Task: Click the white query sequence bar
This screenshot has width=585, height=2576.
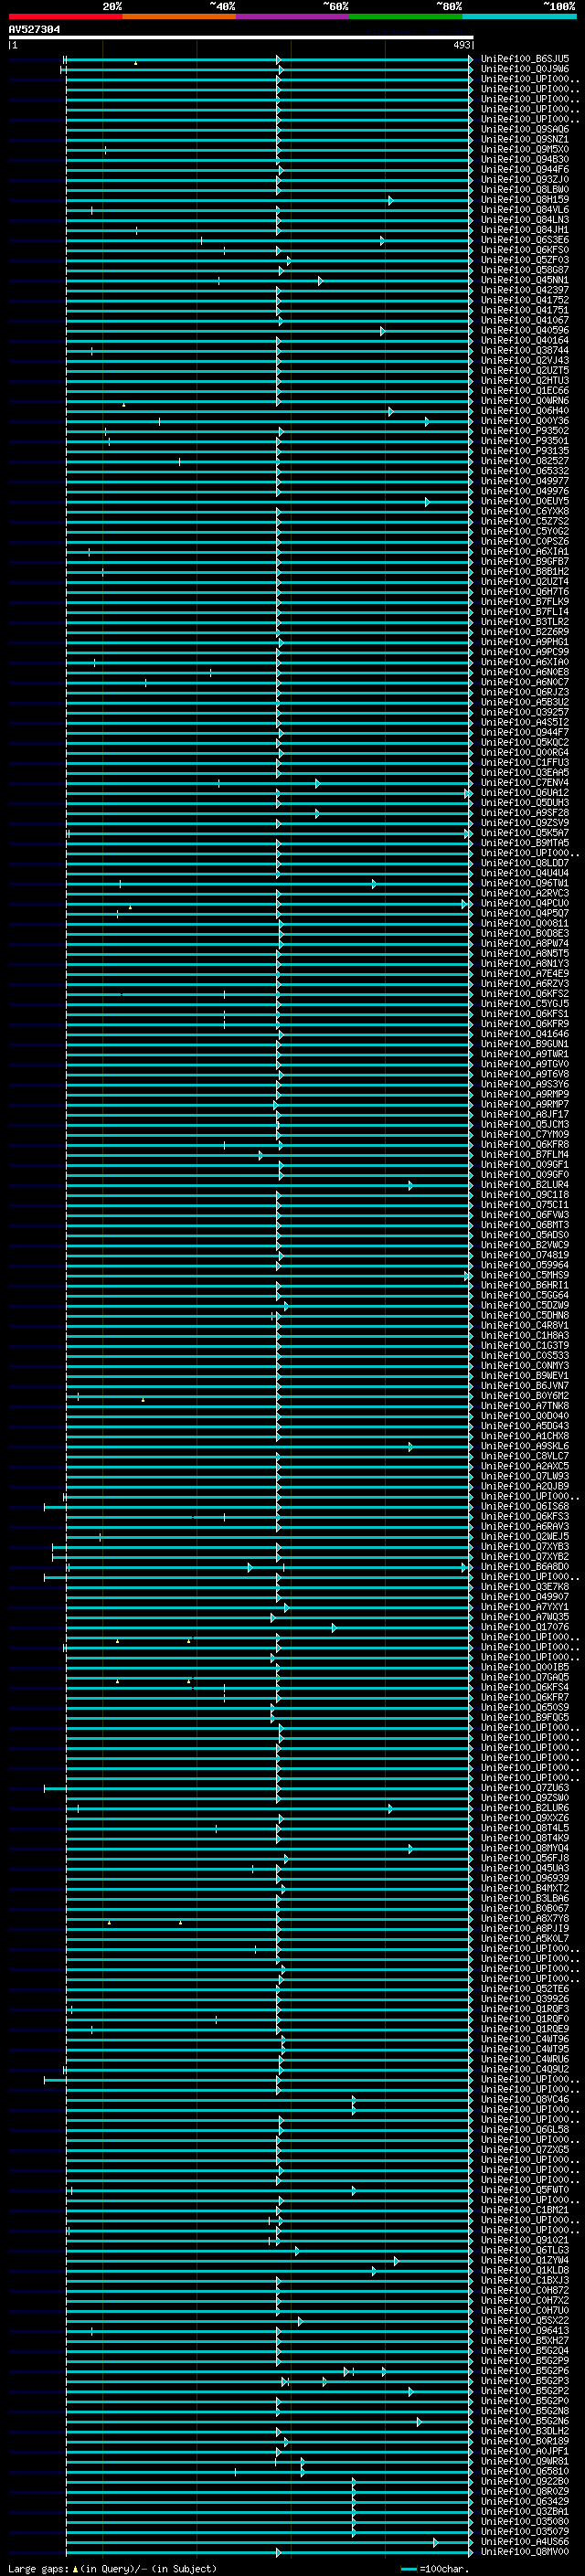Action: pyautogui.click(x=241, y=37)
